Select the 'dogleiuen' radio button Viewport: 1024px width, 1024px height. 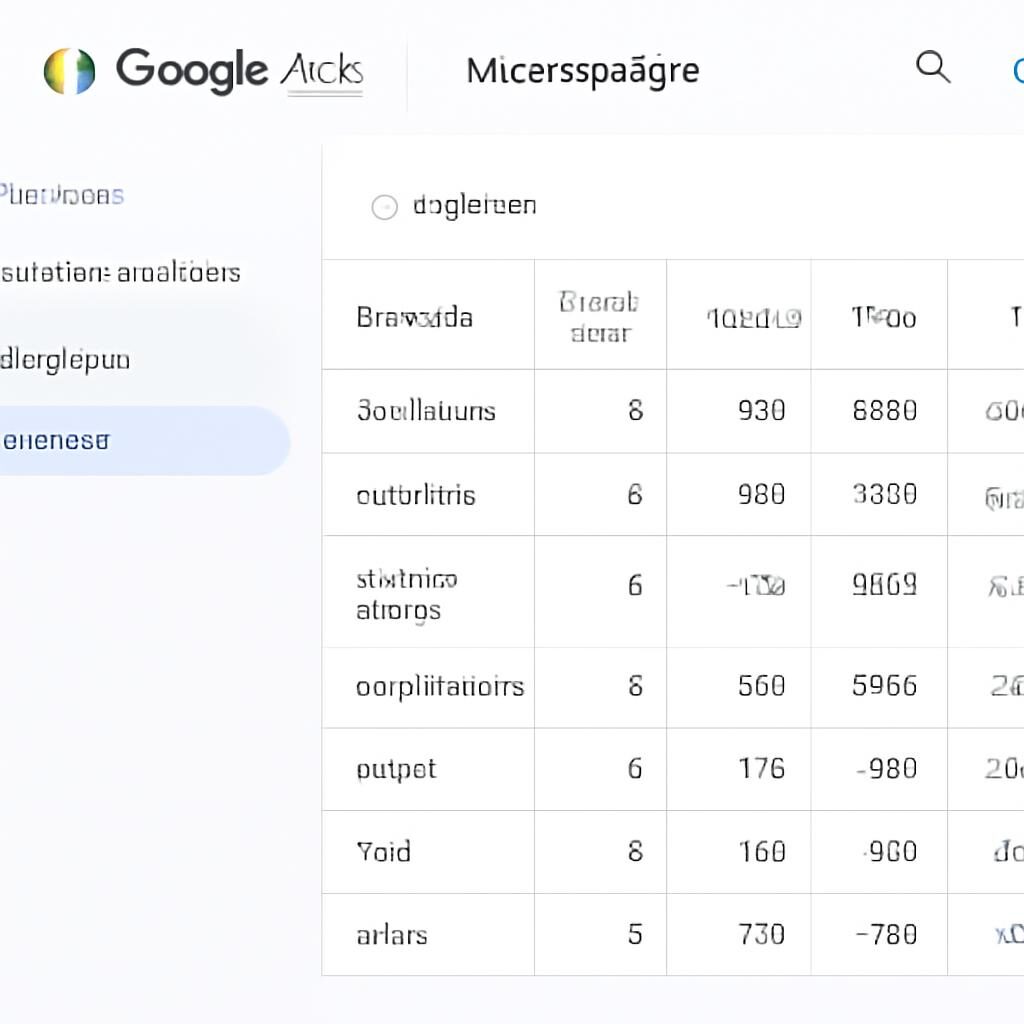point(385,207)
